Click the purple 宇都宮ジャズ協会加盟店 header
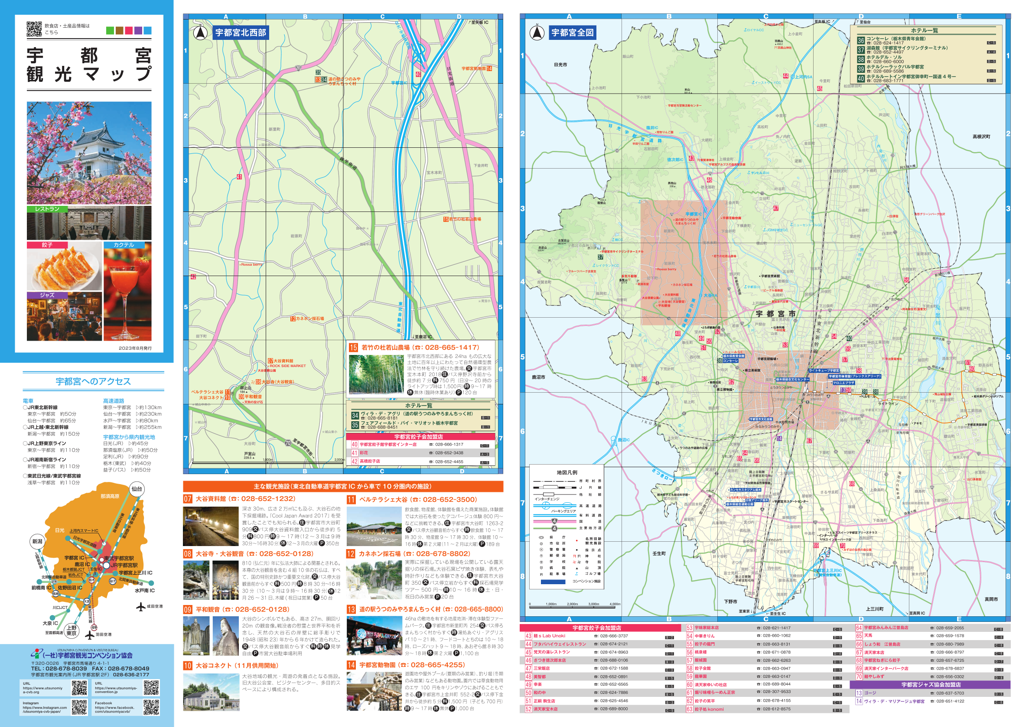 click(x=931, y=685)
